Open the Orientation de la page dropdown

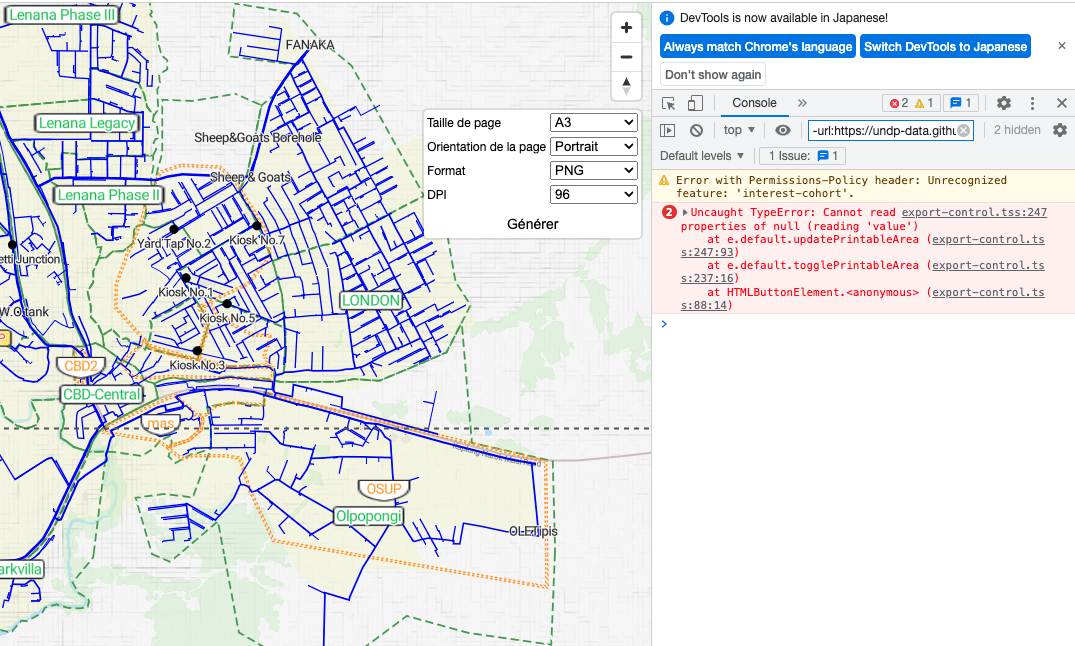coord(594,147)
